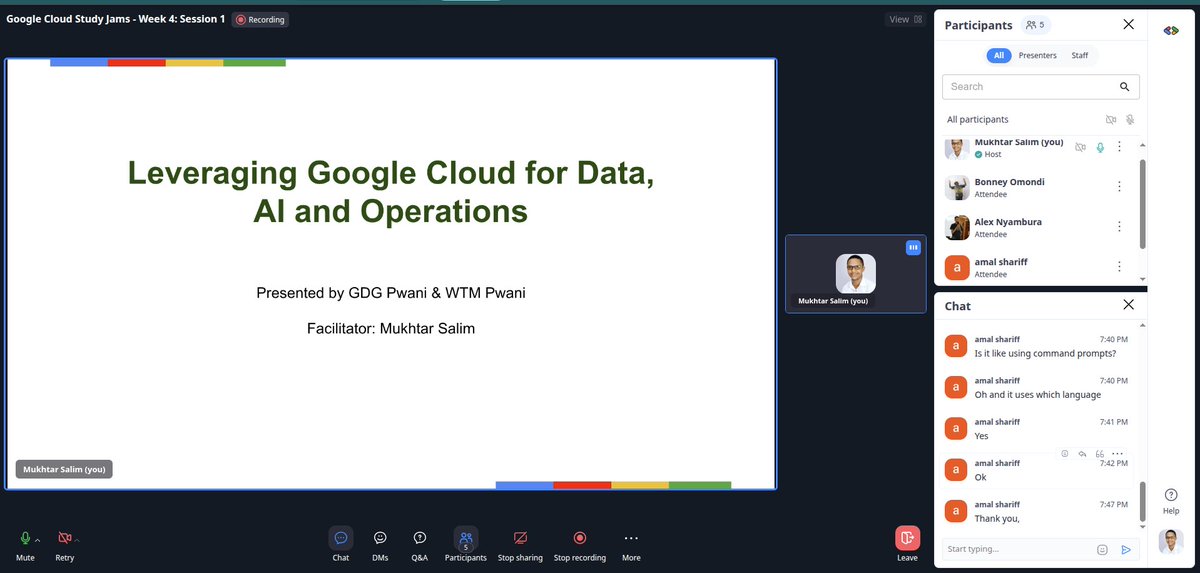This screenshot has height=573, width=1200.
Task: Retry the camera in bottom toolbar
Action: [64, 538]
